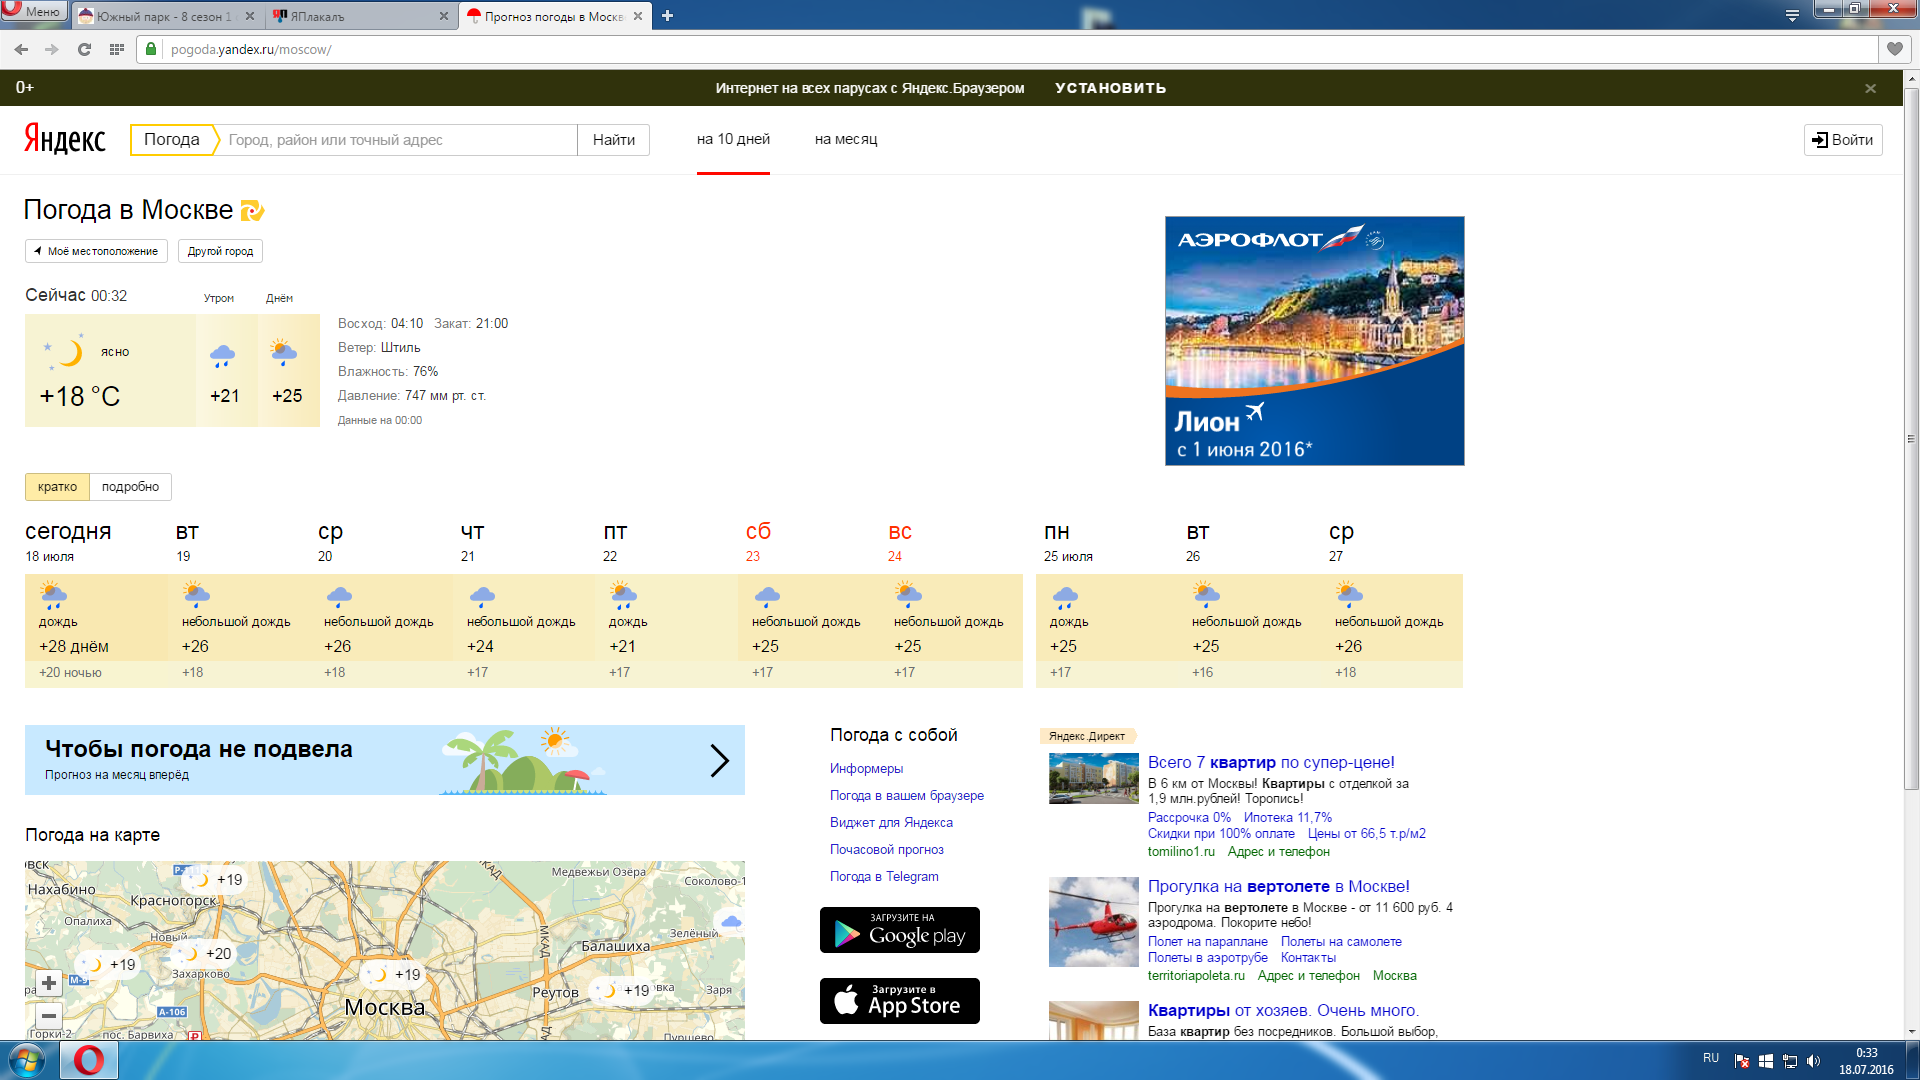Open Погода в вашем браузере link
The height and width of the screenshot is (1080, 1920).
(x=907, y=795)
